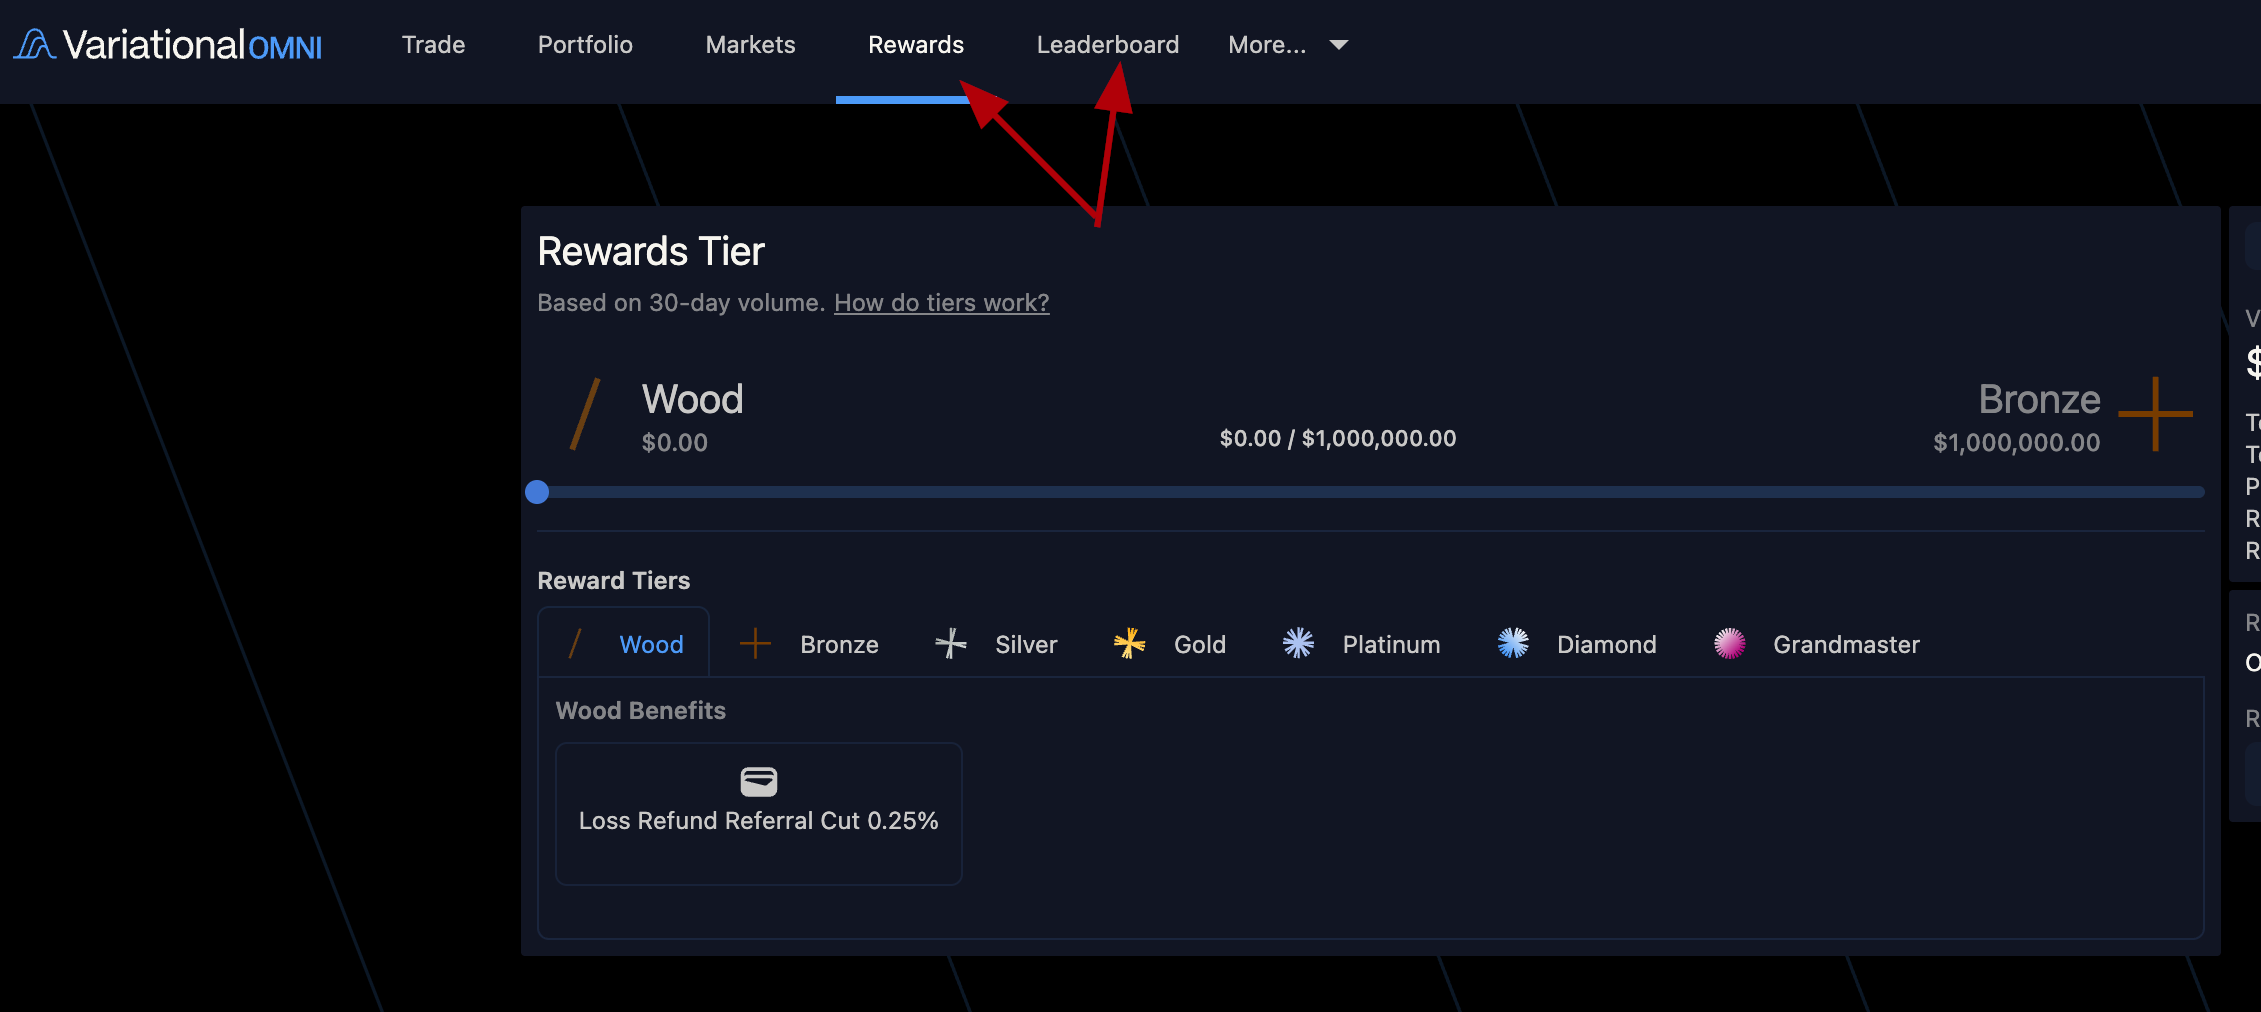Viewport: 2261px width, 1012px height.
Task: Click the Loss Refund card icon
Action: [x=758, y=781]
